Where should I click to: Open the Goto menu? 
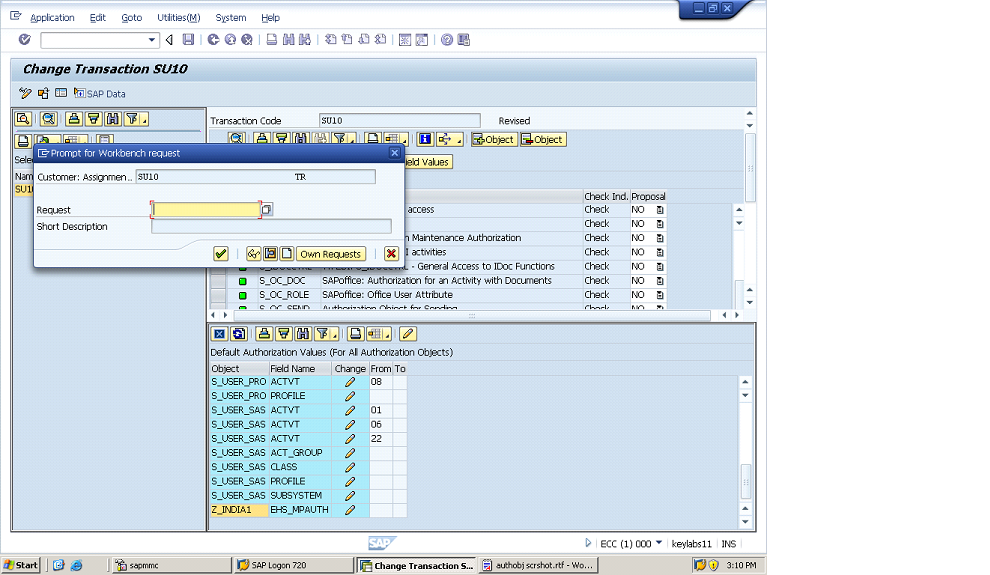point(131,18)
